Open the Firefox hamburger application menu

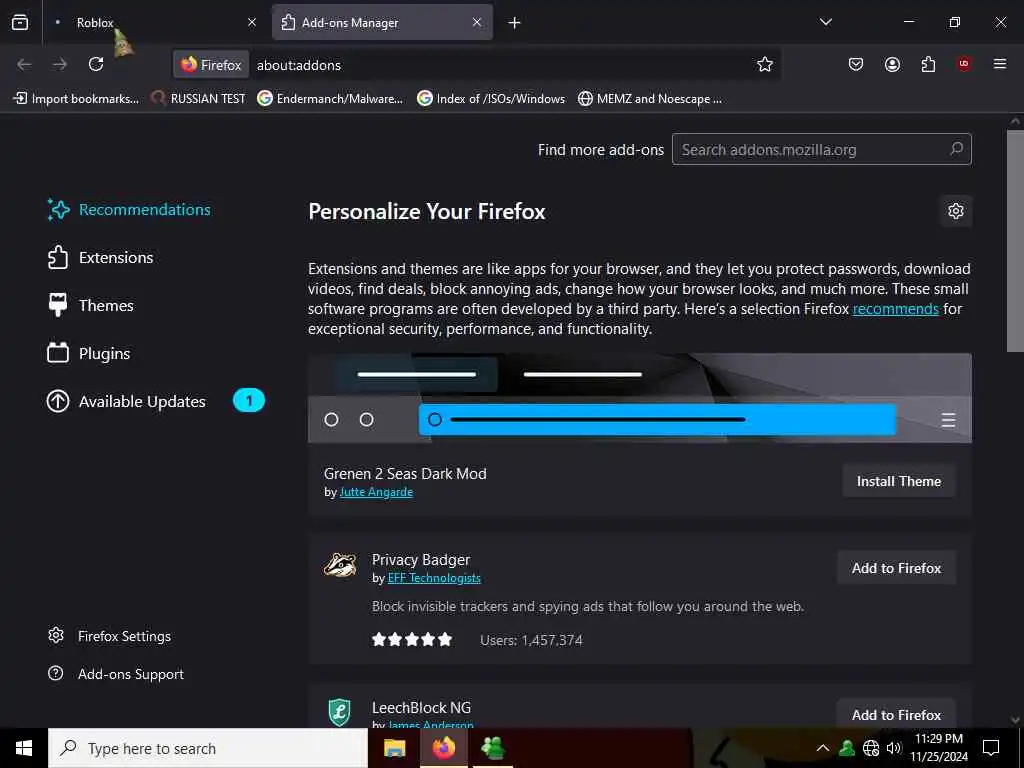[1000, 64]
